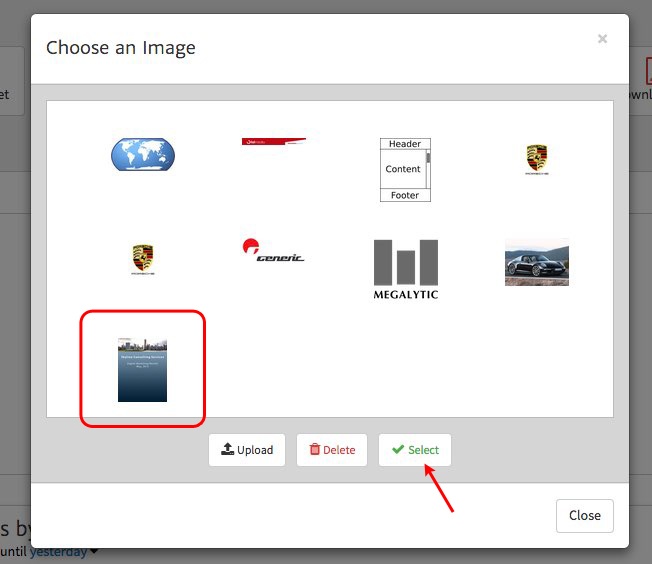Click the red trash can icon
The image size is (652, 564).
tap(315, 450)
